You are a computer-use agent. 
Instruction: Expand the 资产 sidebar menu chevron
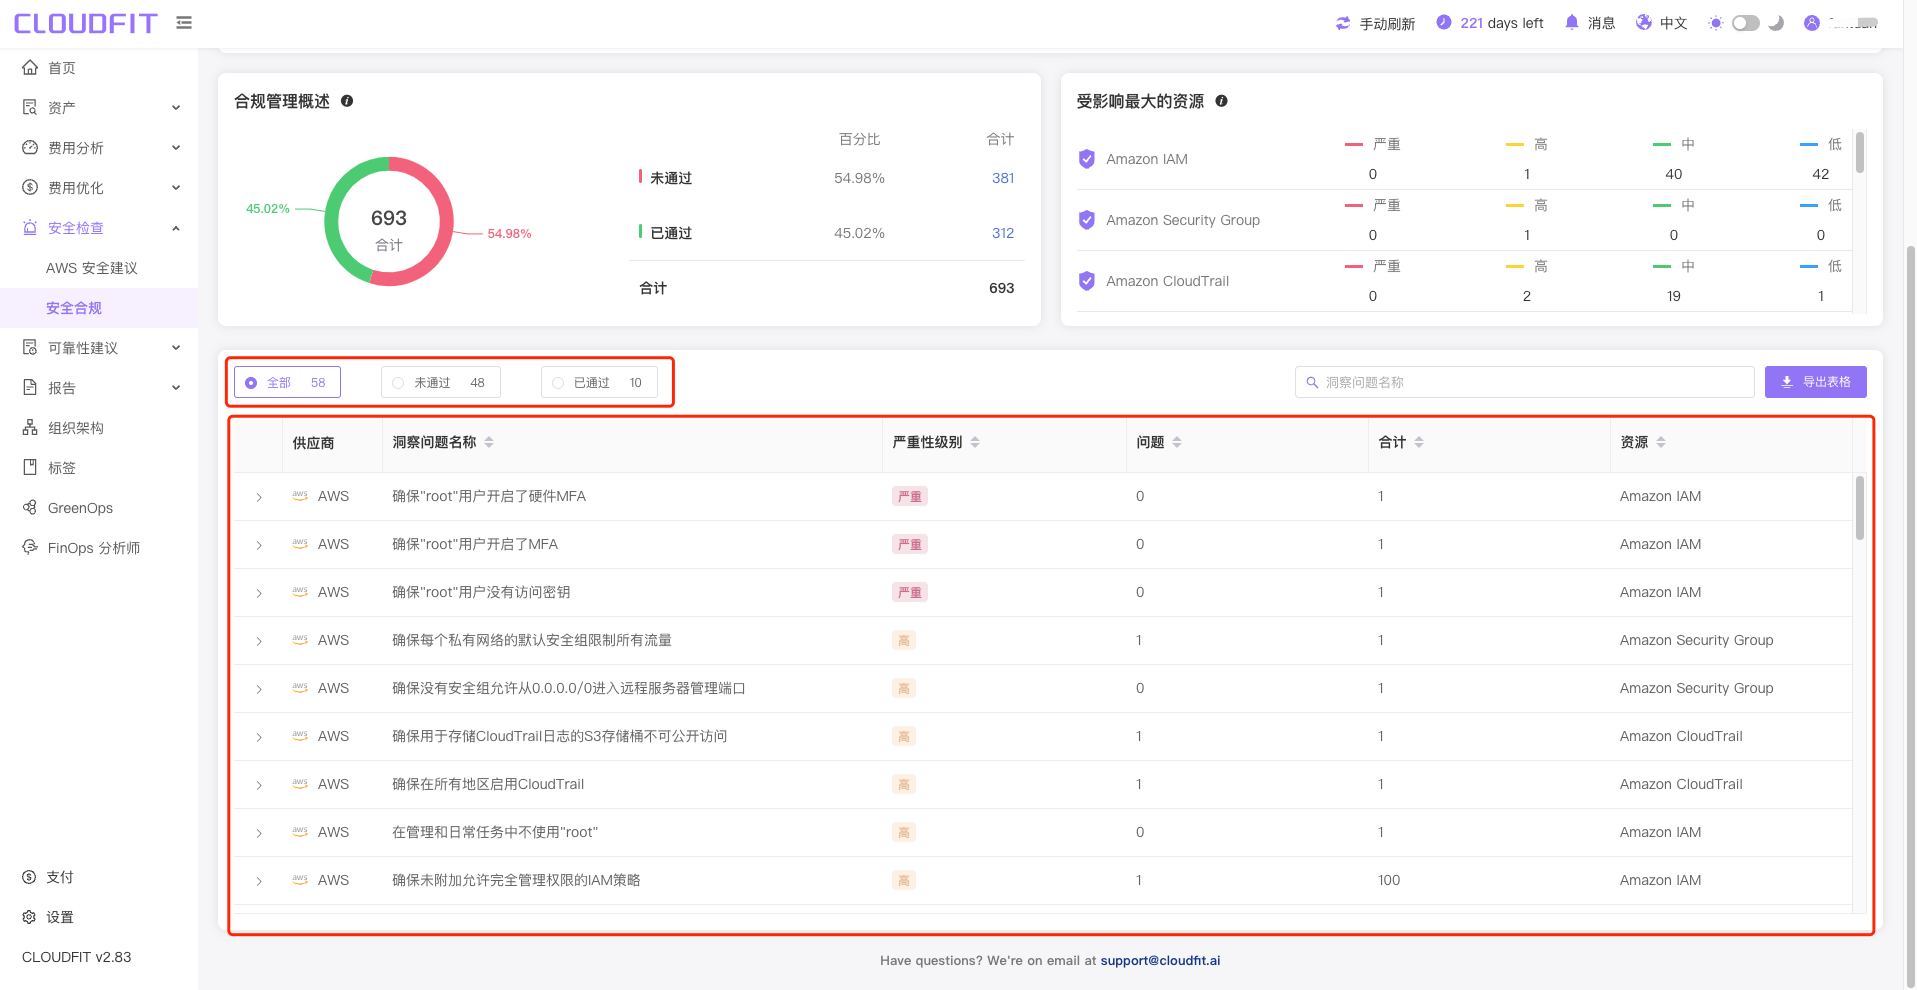coord(176,108)
